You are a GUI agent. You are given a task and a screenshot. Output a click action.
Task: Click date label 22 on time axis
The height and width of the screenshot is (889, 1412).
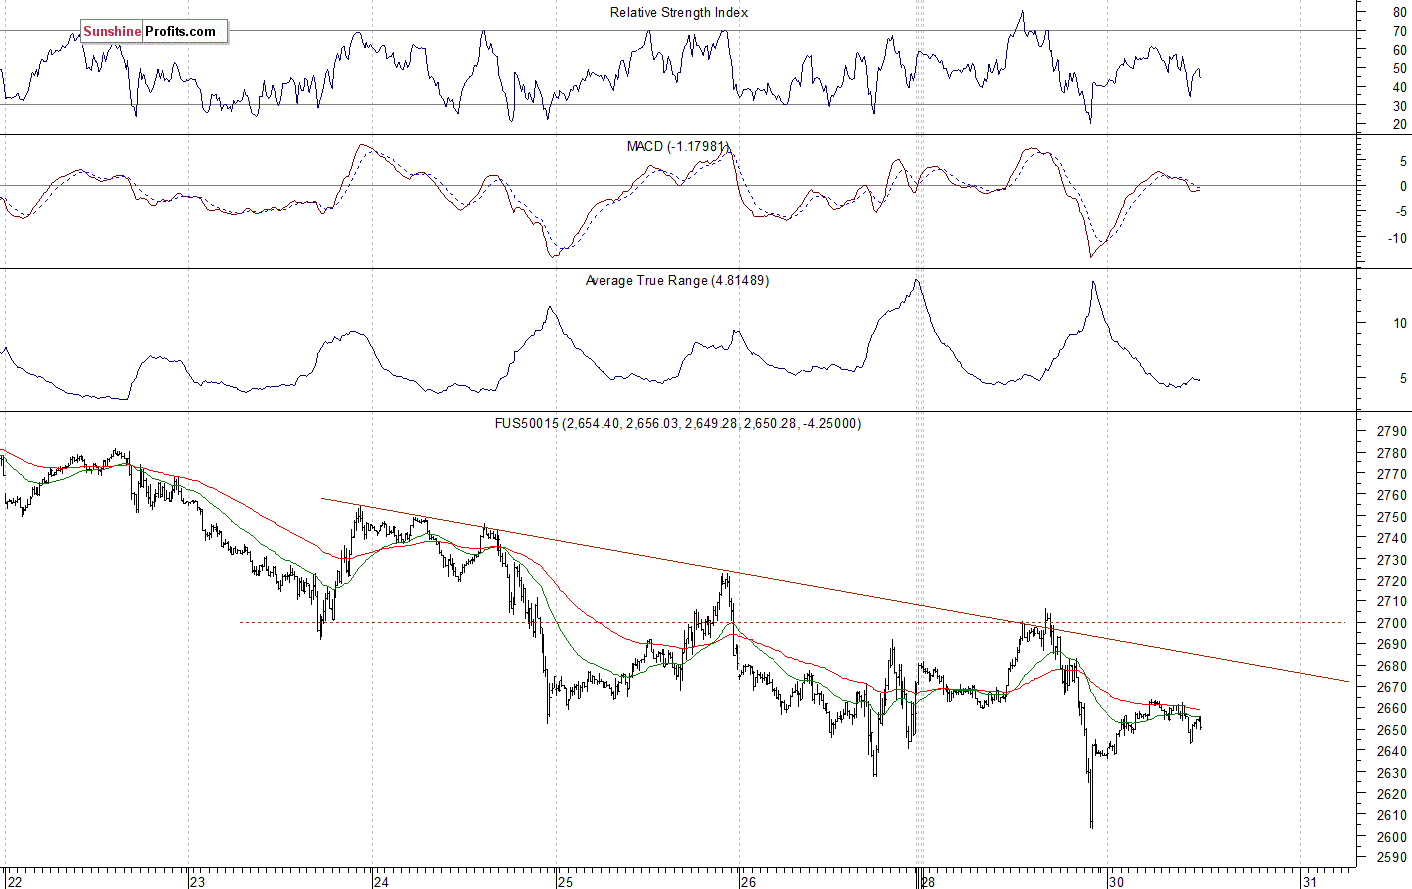pyautogui.click(x=14, y=881)
